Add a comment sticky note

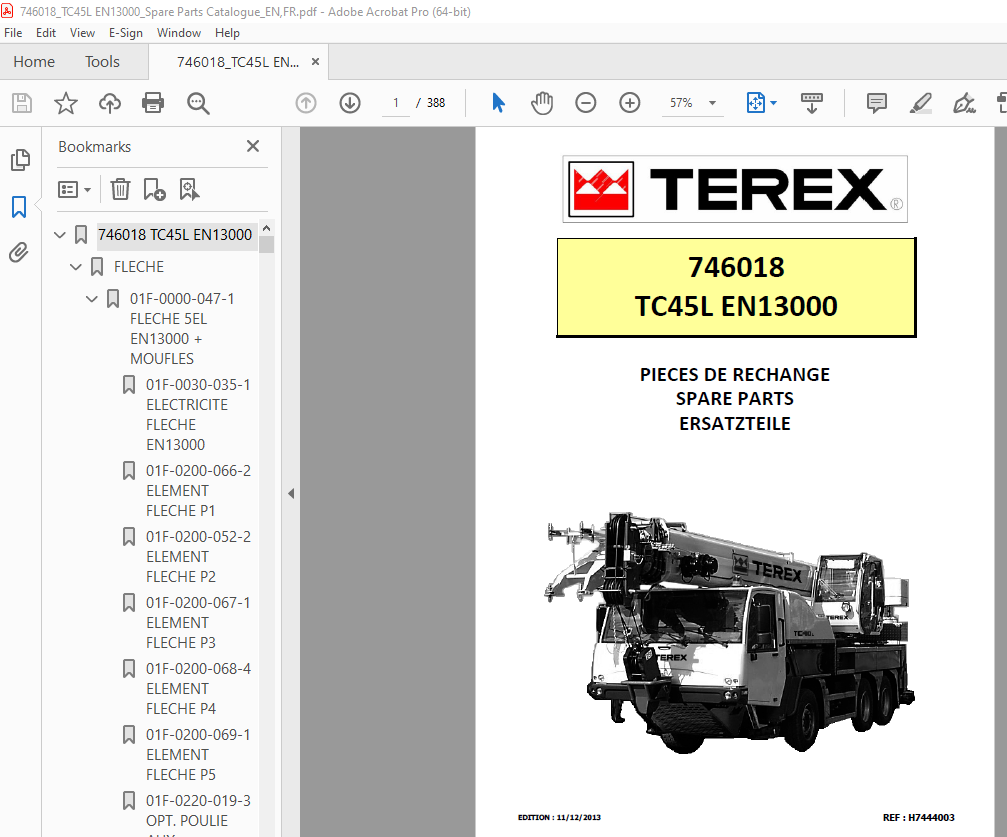pos(877,103)
